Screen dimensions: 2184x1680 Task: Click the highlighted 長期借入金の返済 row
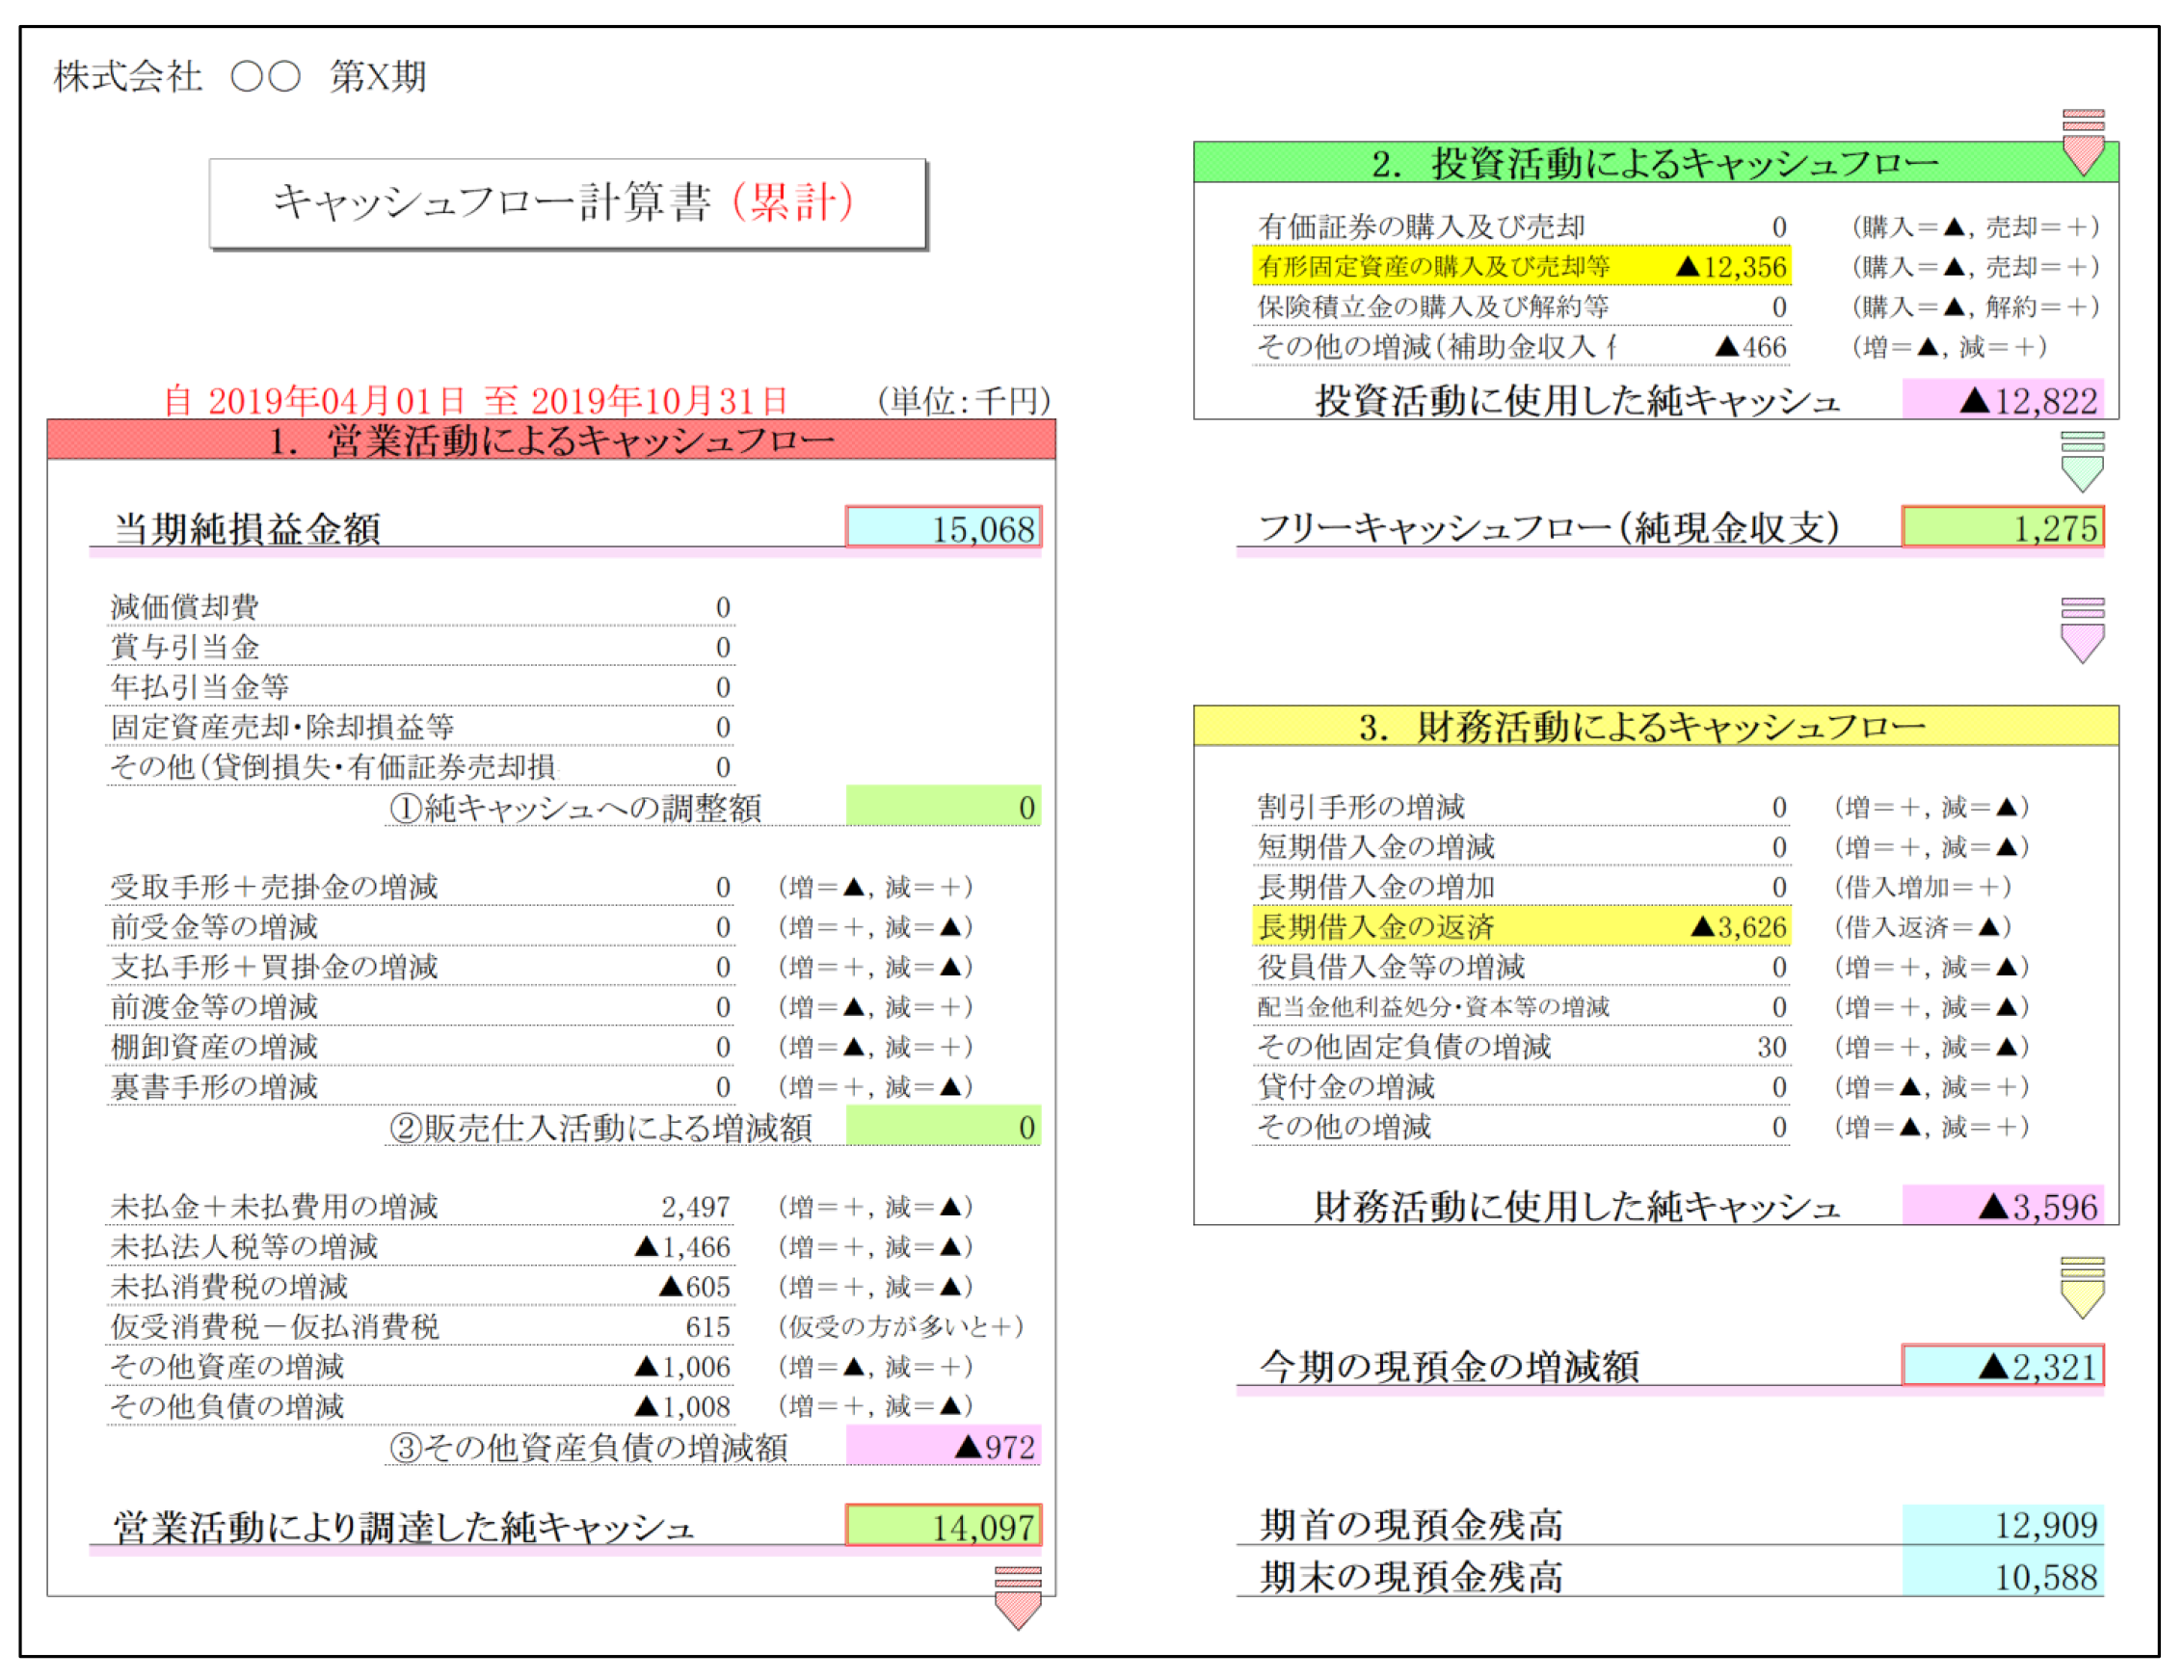click(x=1521, y=926)
